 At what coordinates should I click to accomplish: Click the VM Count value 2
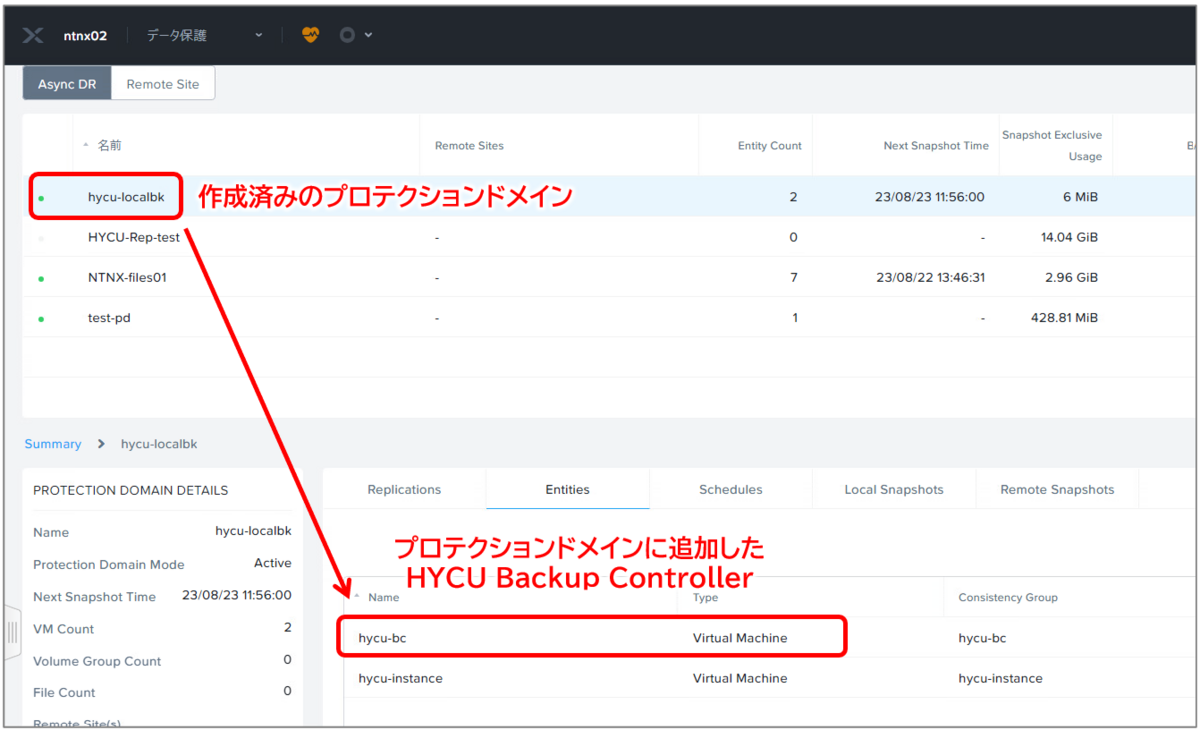point(288,627)
